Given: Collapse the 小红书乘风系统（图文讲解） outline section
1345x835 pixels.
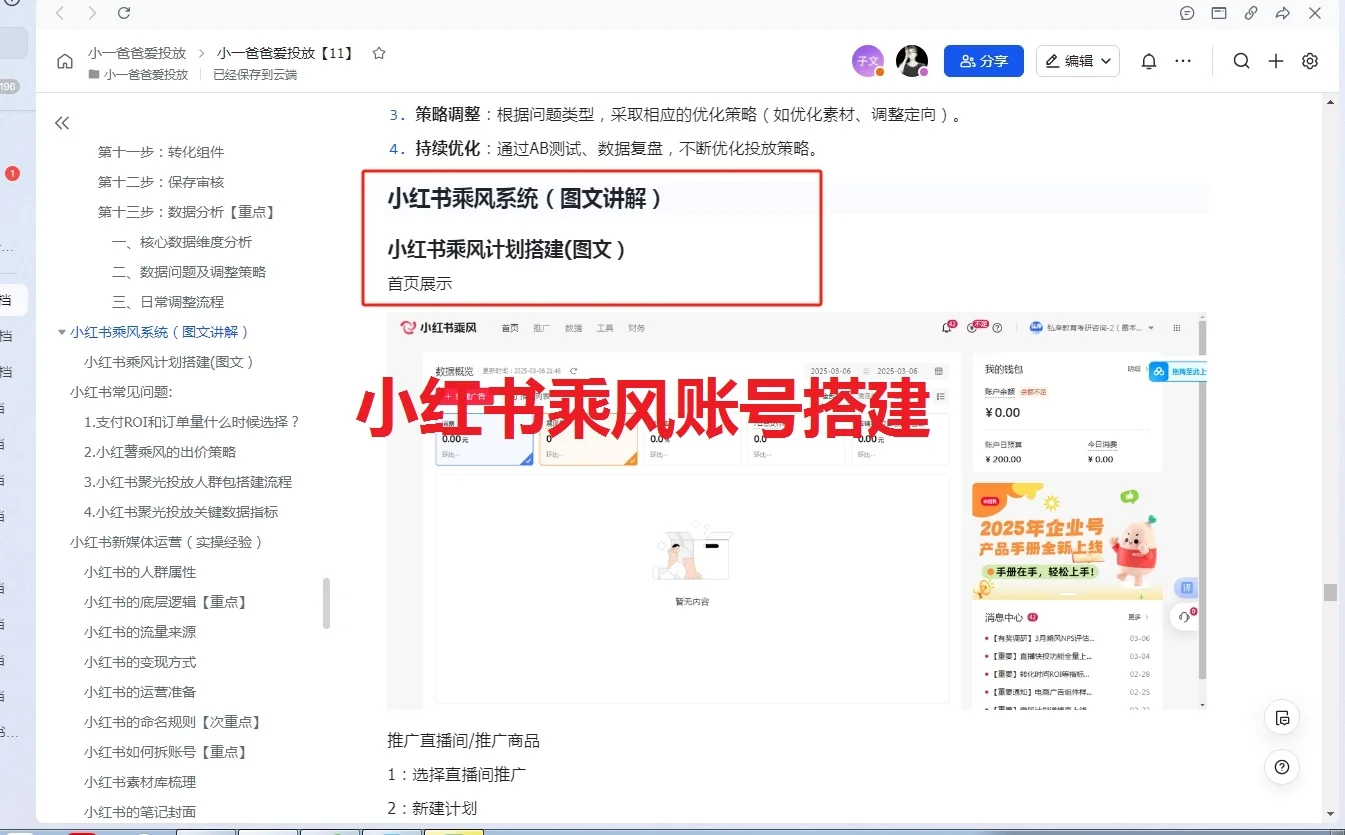Looking at the screenshot, I should [62, 332].
